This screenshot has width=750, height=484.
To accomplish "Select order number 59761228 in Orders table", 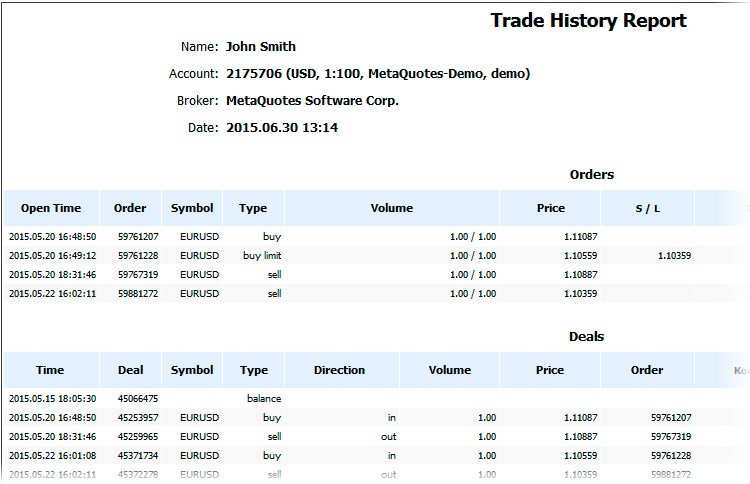I will [138, 256].
